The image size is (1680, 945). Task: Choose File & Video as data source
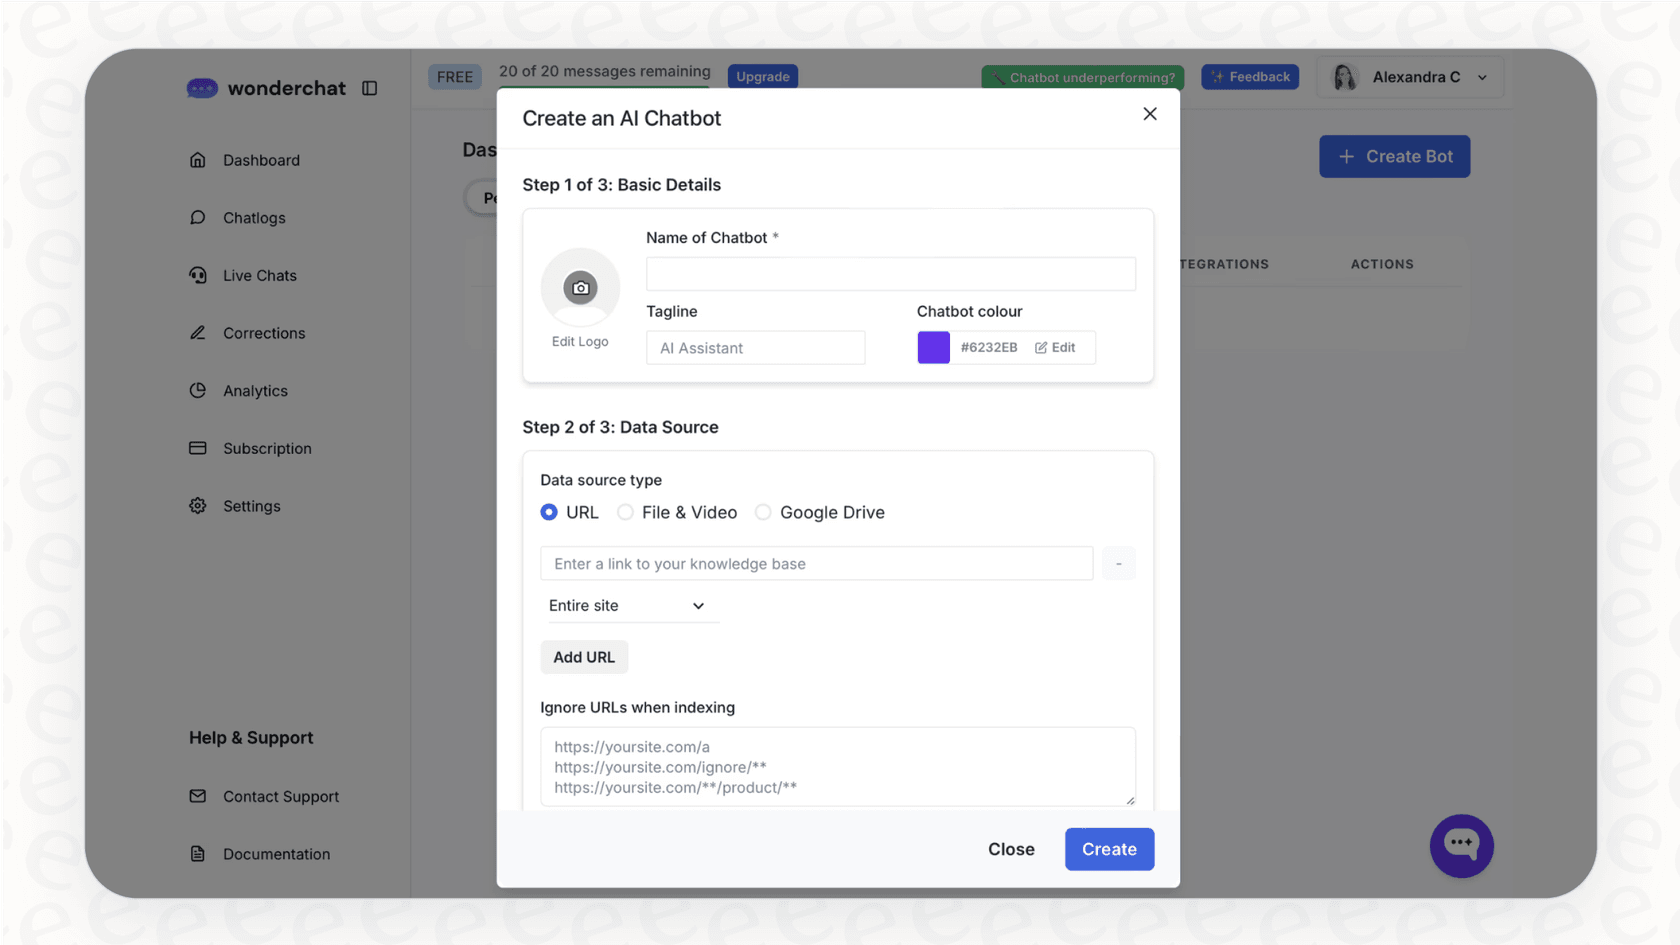[x=625, y=511]
